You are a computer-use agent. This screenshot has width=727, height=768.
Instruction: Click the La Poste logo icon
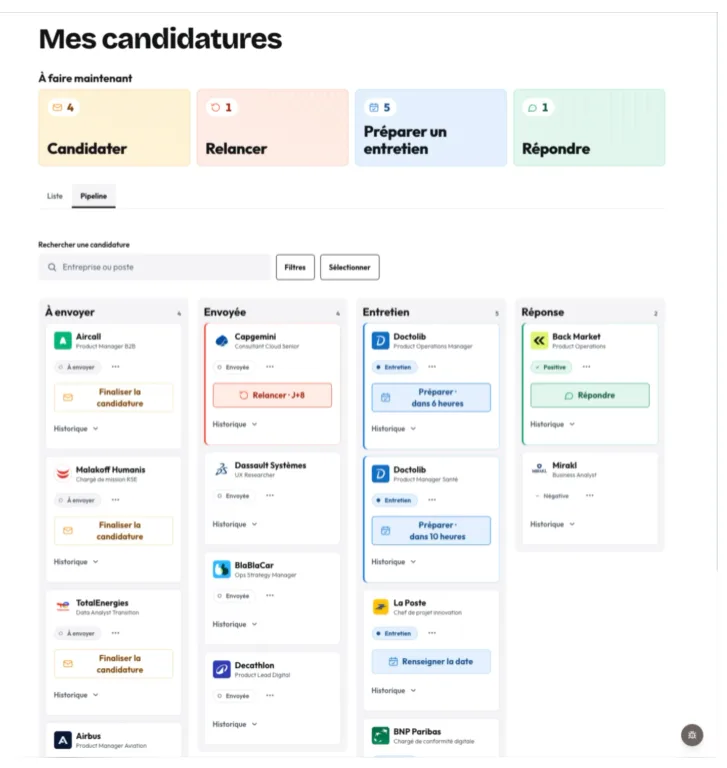tap(380, 607)
